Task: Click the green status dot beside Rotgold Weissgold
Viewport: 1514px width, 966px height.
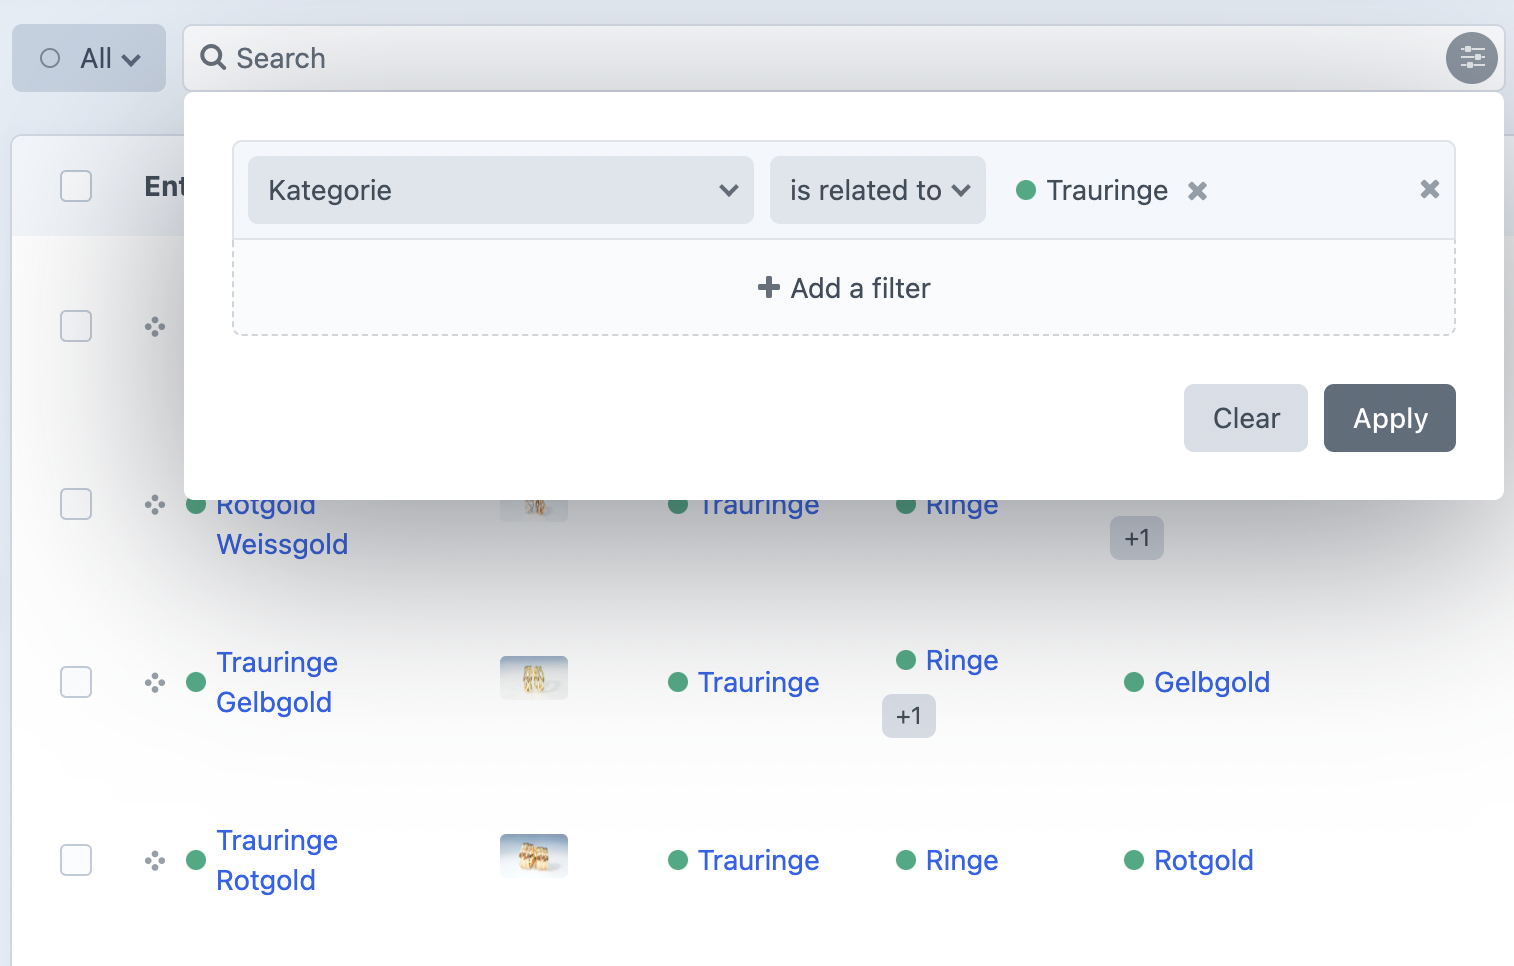Action: click(x=195, y=504)
